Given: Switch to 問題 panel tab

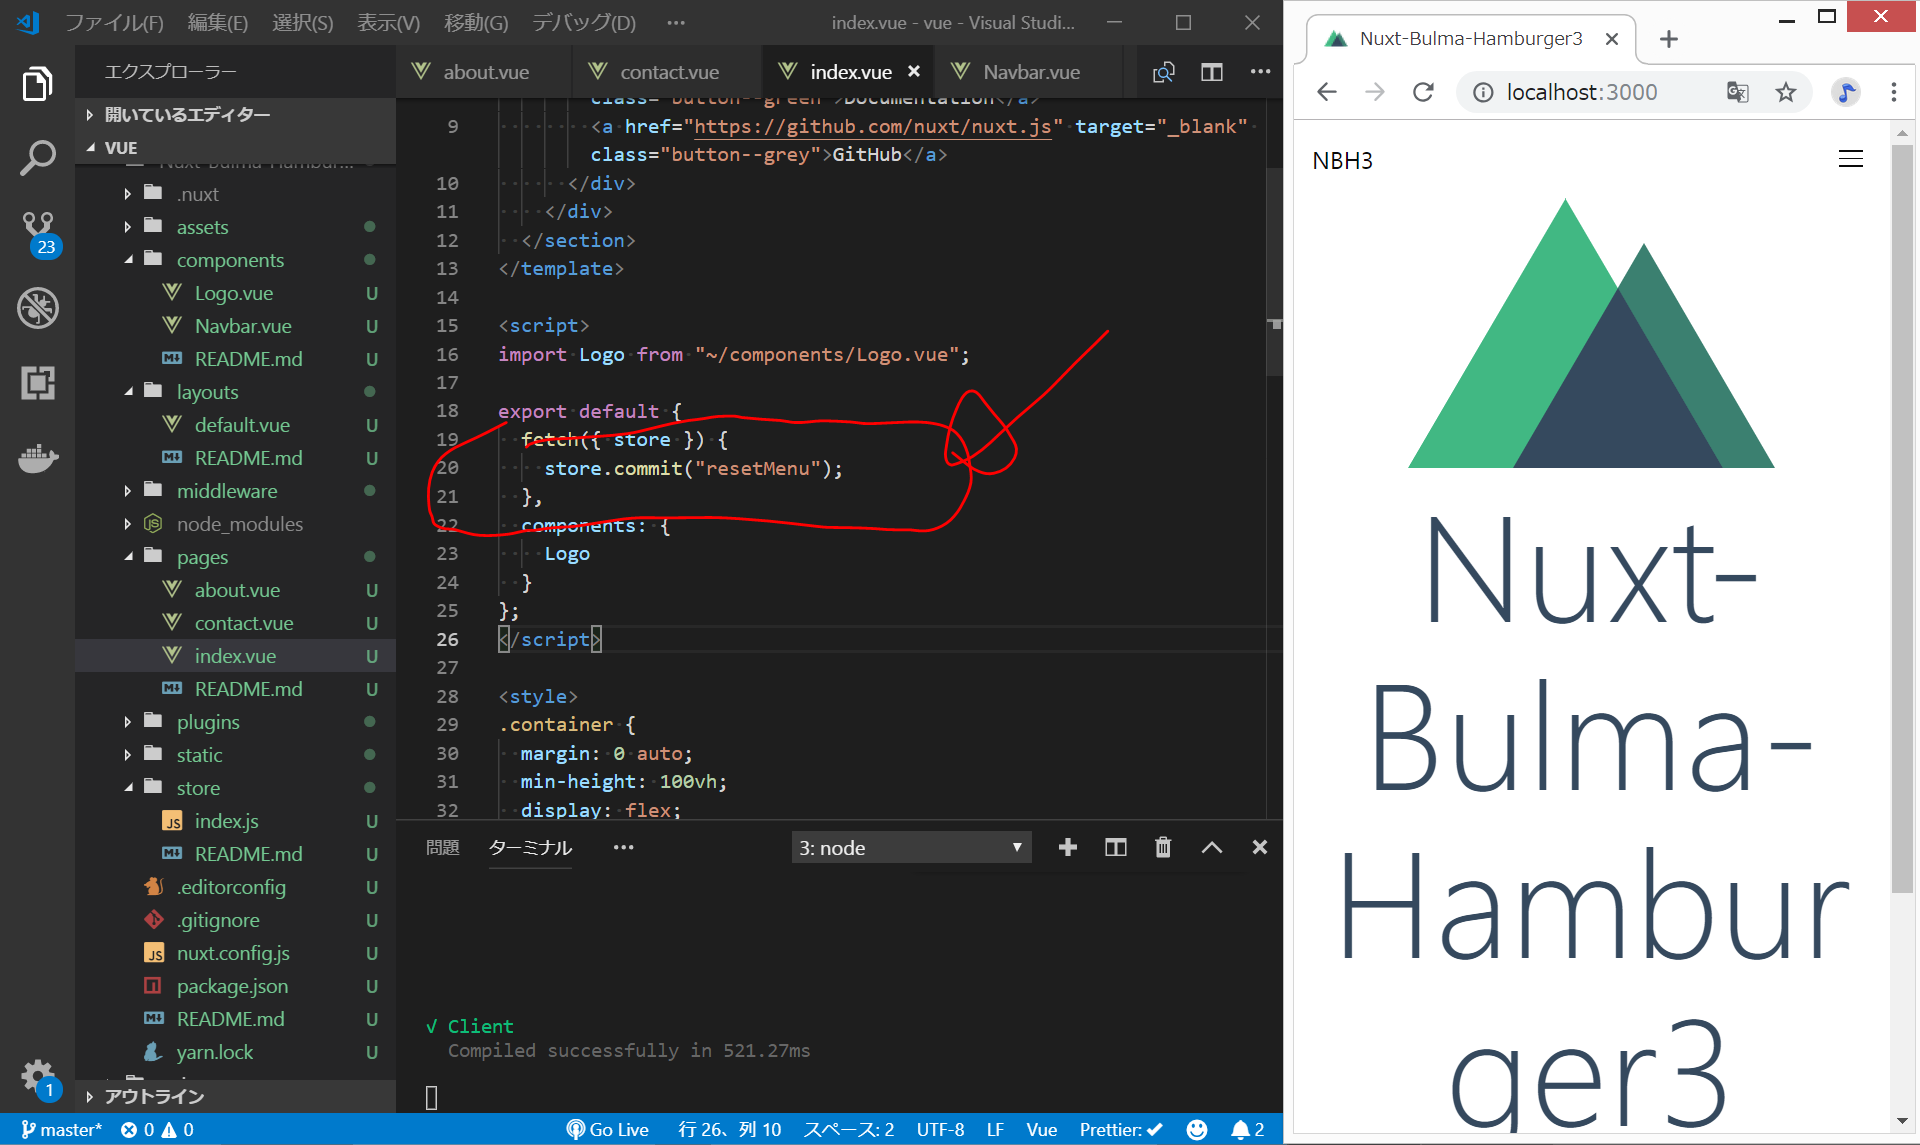Looking at the screenshot, I should [x=443, y=847].
